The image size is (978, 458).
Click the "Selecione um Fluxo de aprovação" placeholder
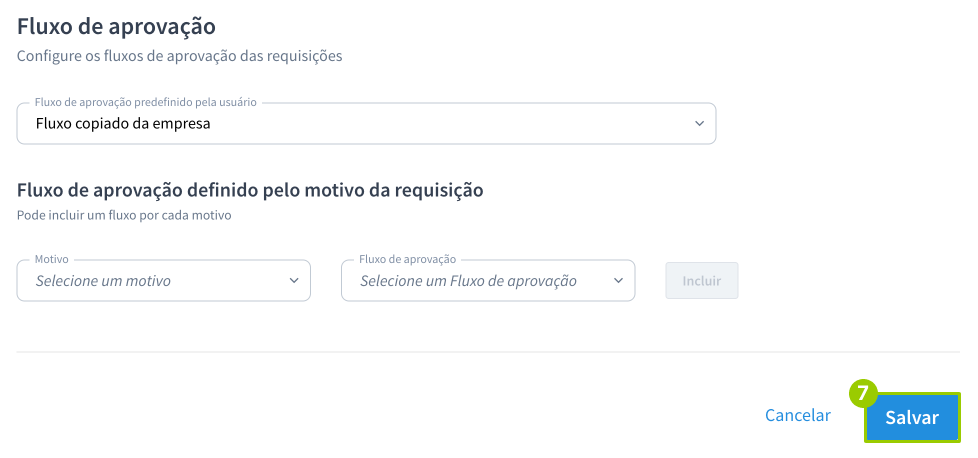tap(468, 281)
